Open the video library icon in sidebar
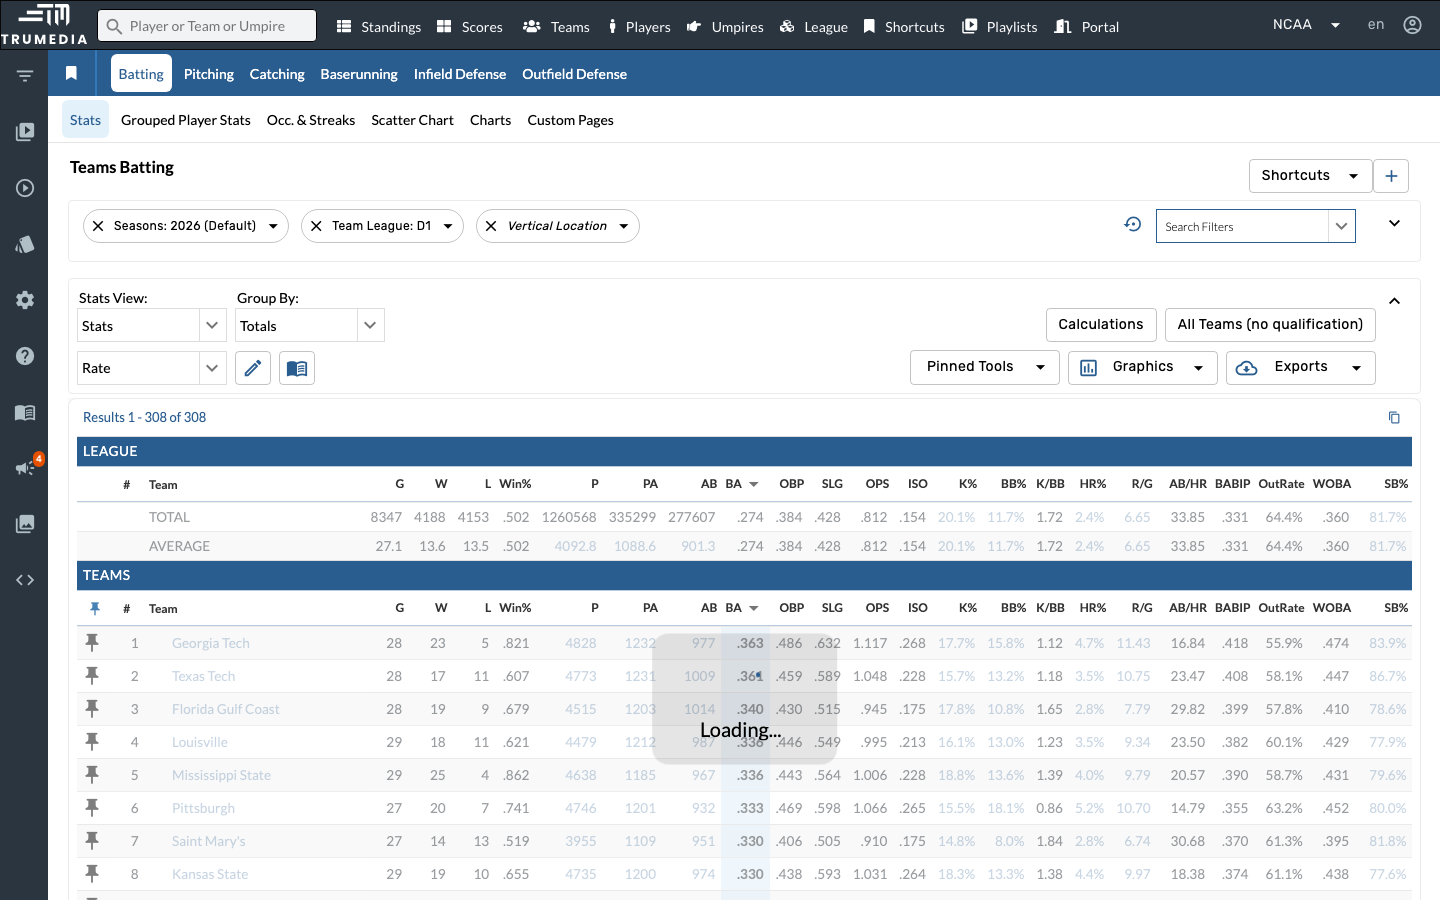This screenshot has height=900, width=1440. 25,131
